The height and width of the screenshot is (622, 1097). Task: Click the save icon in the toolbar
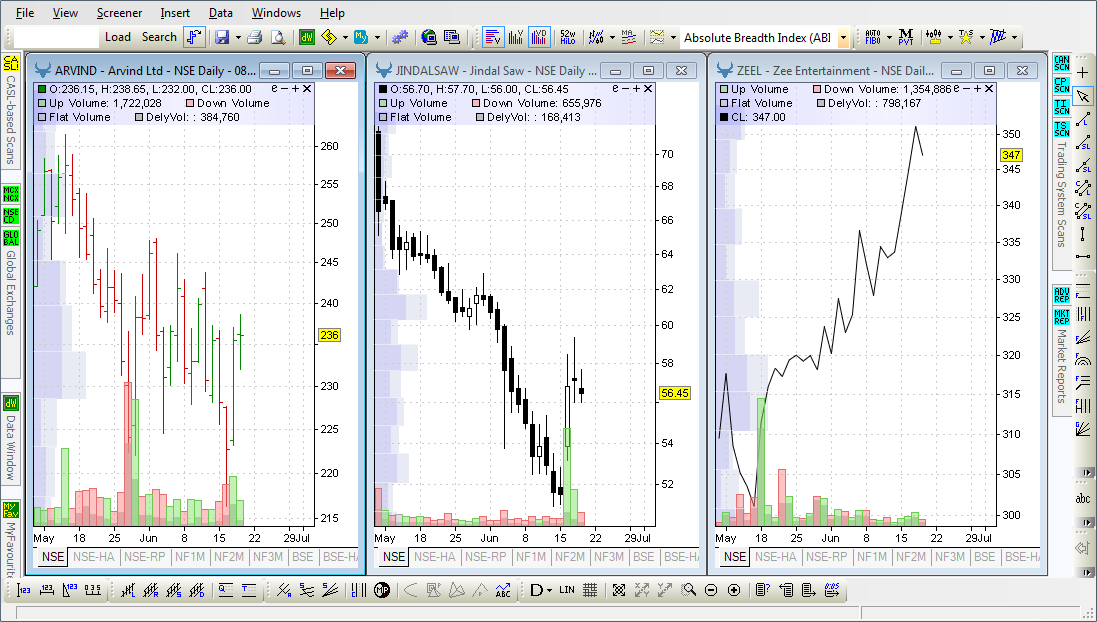tap(222, 37)
